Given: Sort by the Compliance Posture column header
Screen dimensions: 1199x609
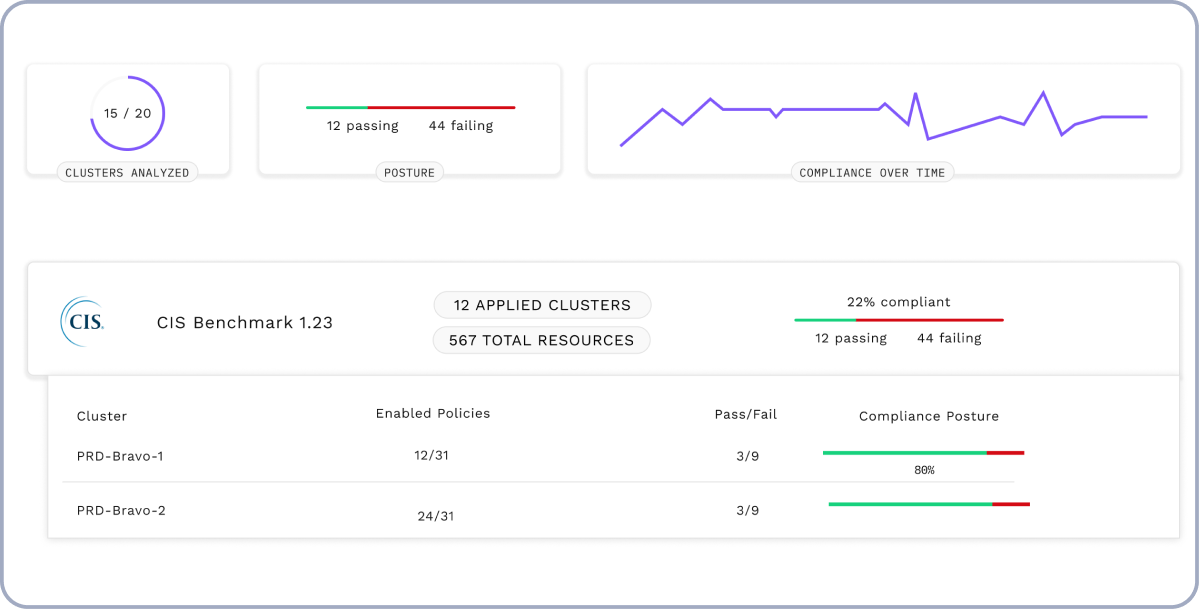Looking at the screenshot, I should (x=928, y=416).
